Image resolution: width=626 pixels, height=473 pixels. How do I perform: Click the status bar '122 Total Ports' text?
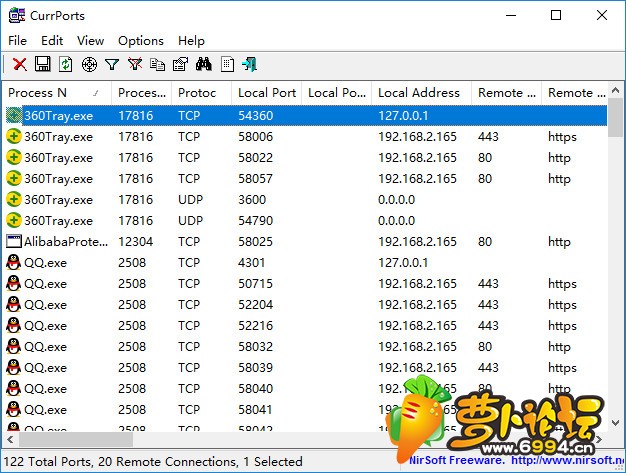click(47, 461)
